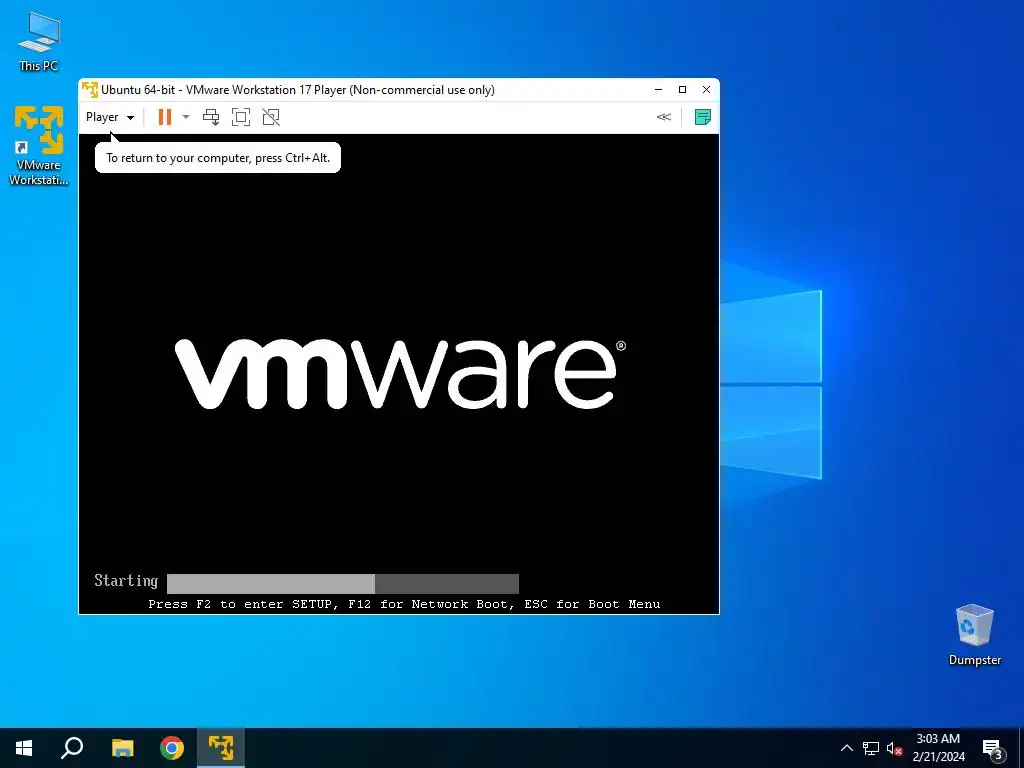
Task: Open network status tray icon
Action: tap(871, 748)
